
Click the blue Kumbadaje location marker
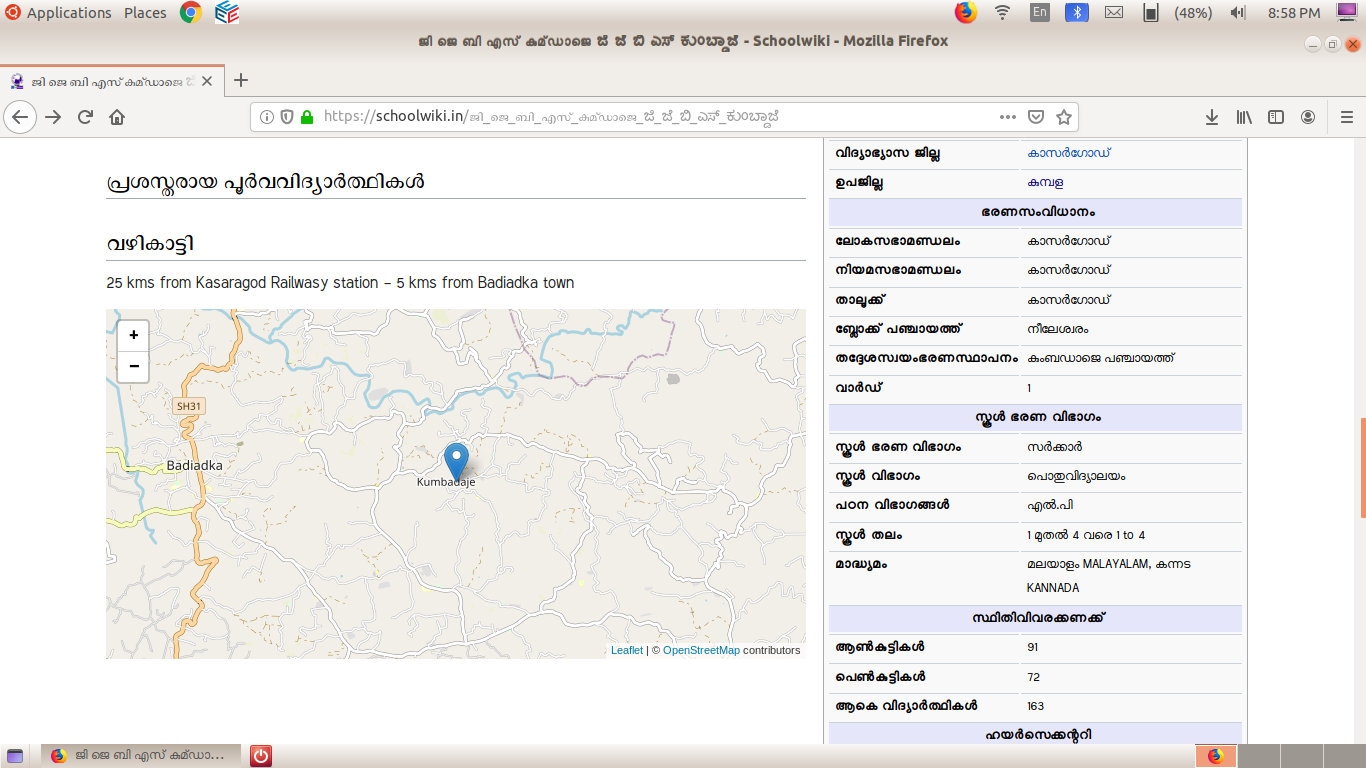(x=456, y=461)
